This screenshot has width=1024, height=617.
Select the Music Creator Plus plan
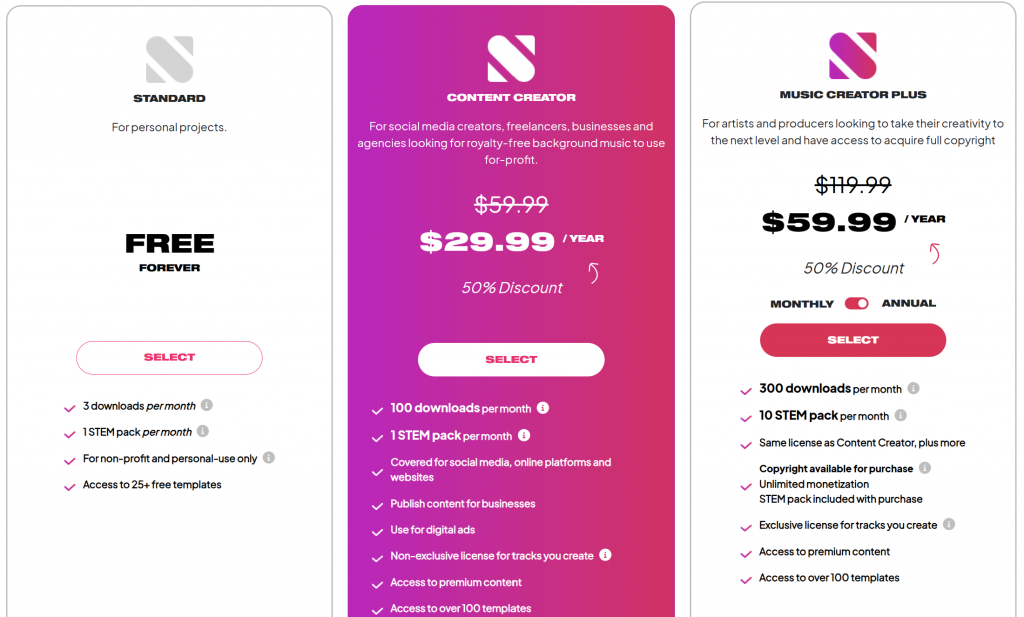click(853, 340)
